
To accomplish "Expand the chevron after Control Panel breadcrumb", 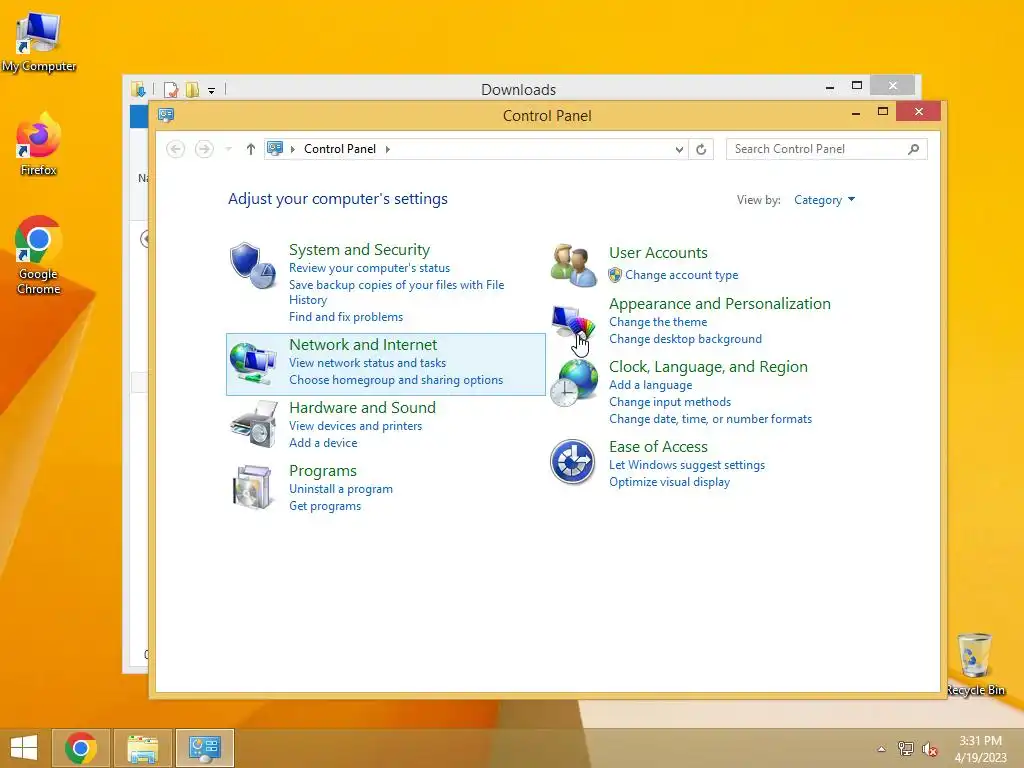I will pyautogui.click(x=388, y=149).
